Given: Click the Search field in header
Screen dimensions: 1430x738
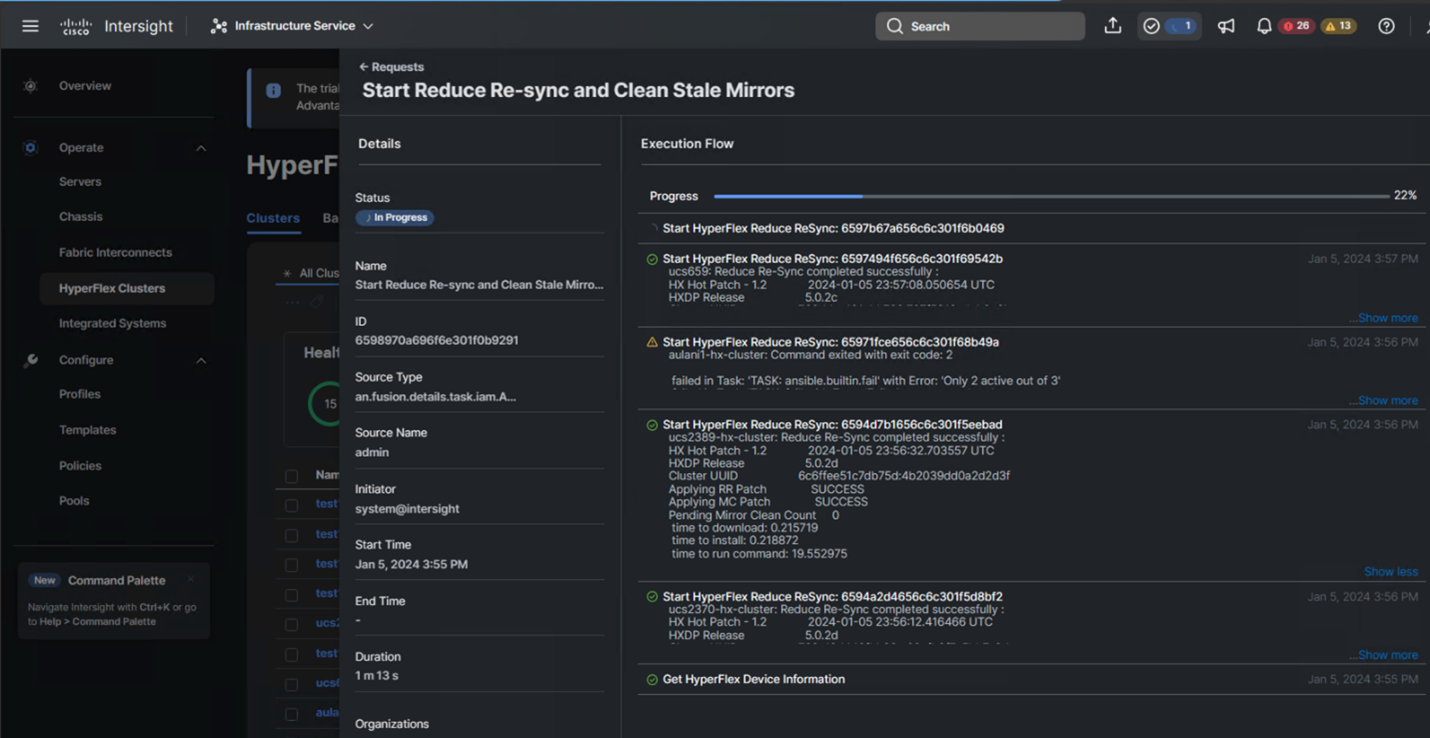Looking at the screenshot, I should 980,26.
